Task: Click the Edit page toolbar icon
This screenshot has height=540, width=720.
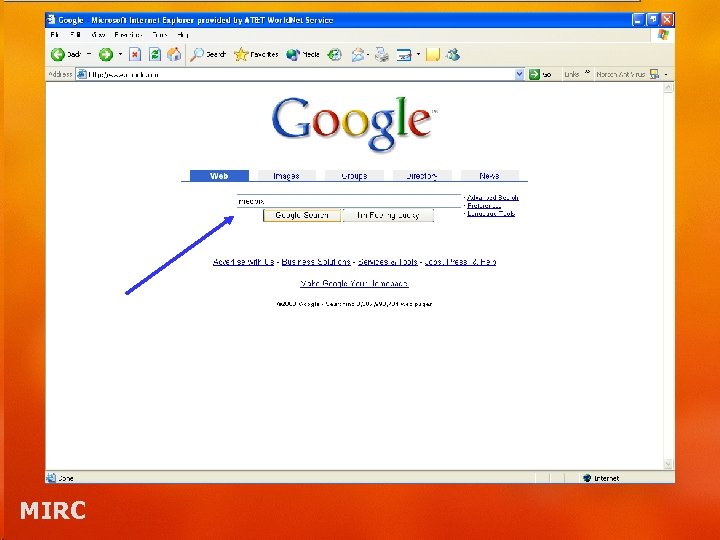Action: click(404, 55)
